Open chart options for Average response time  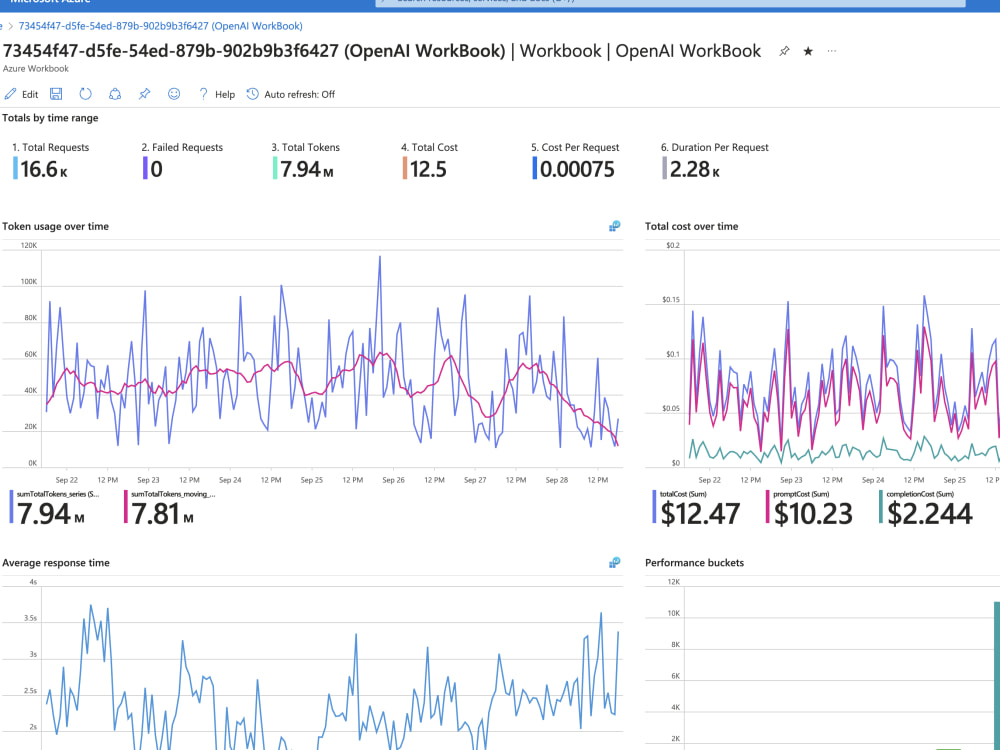(x=613, y=562)
